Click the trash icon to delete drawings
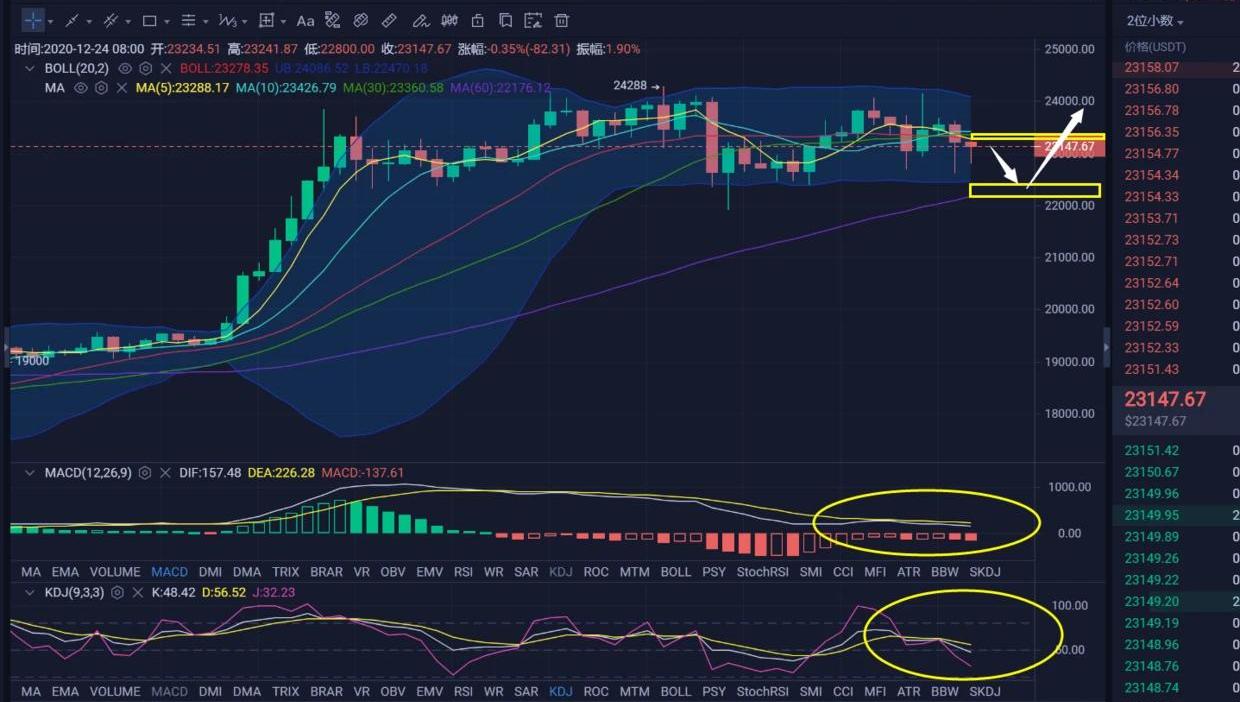1240x702 pixels. [x=562, y=20]
